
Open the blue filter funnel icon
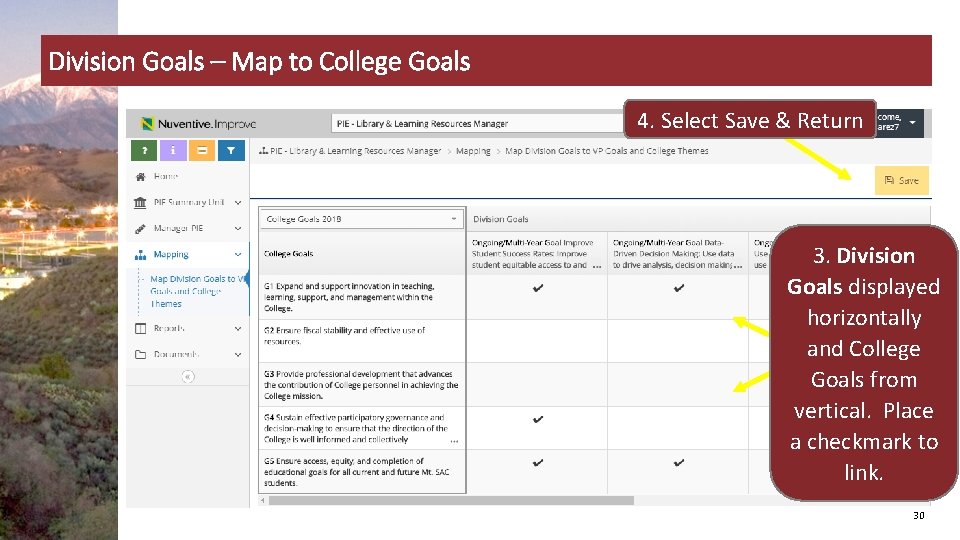tap(230, 150)
